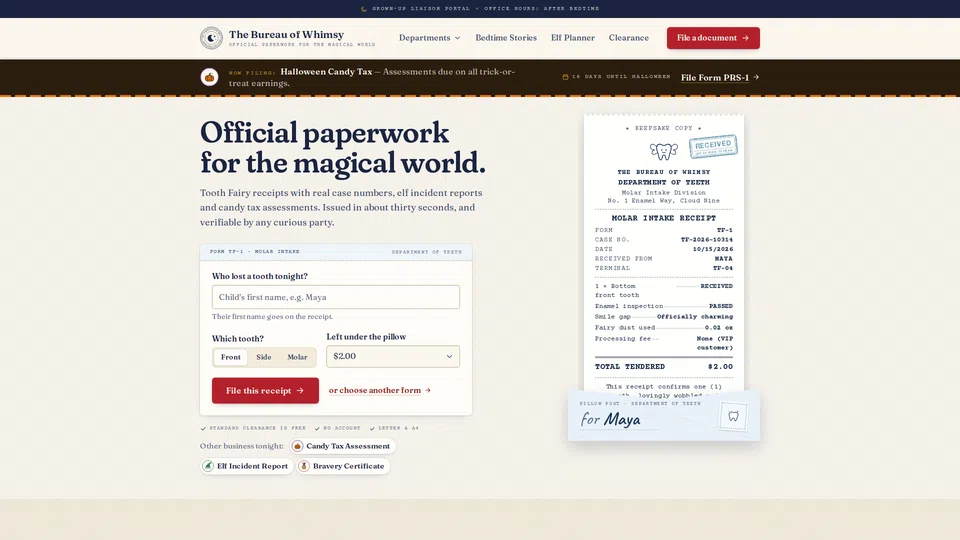Click the Bravery Certificate medal icon
The image size is (960, 540).
pyautogui.click(x=304, y=466)
